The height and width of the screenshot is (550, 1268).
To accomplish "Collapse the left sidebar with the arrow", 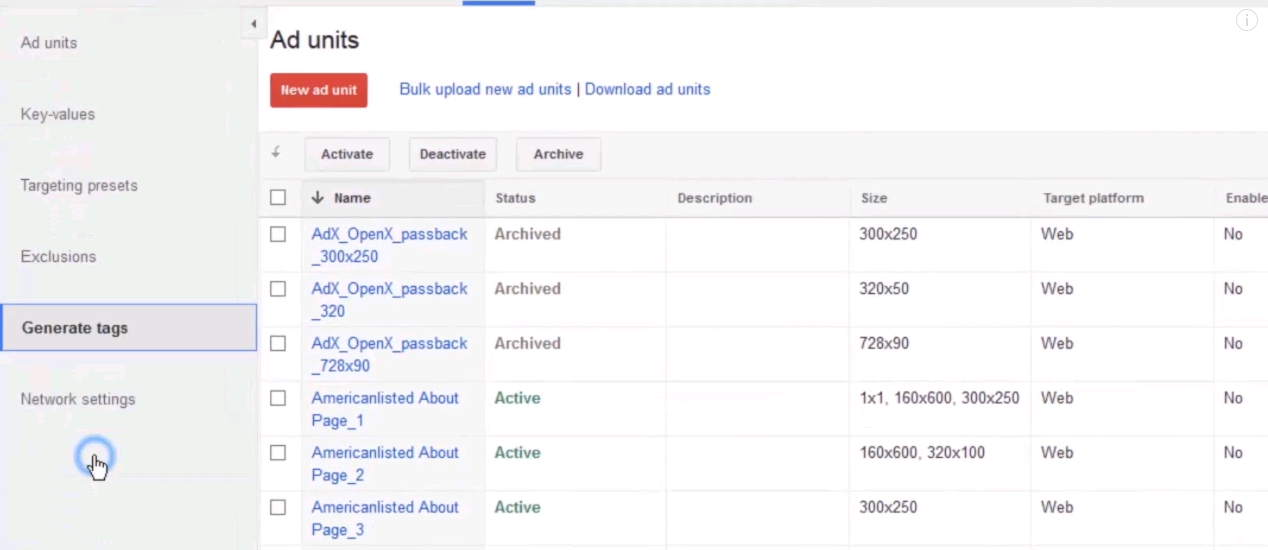I will pyautogui.click(x=253, y=23).
